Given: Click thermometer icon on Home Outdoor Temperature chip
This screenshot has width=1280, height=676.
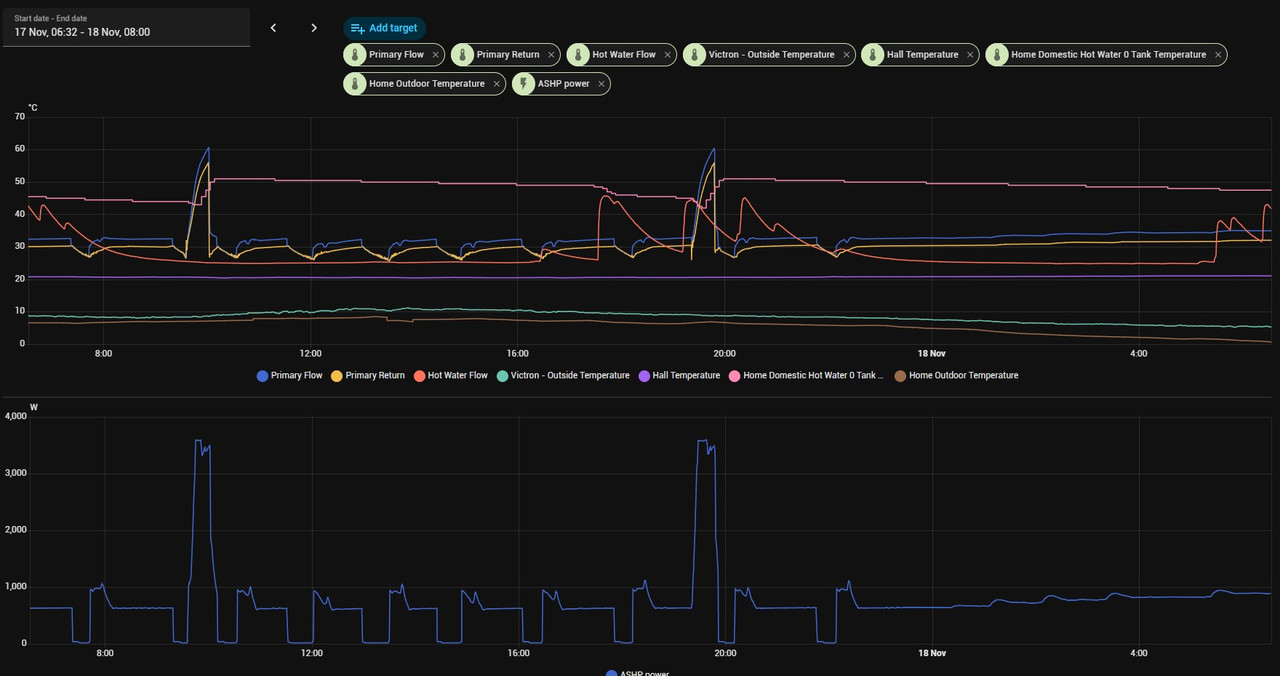Looking at the screenshot, I should [x=356, y=84].
